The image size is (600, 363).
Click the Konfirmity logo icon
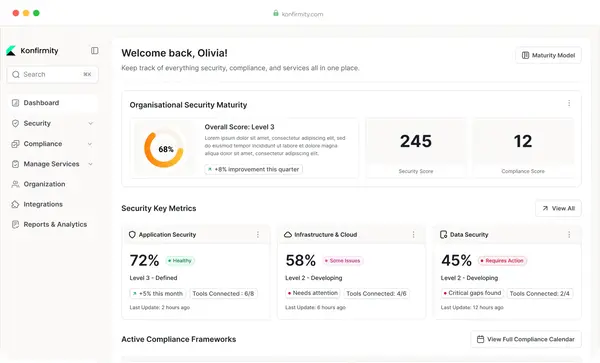point(11,50)
